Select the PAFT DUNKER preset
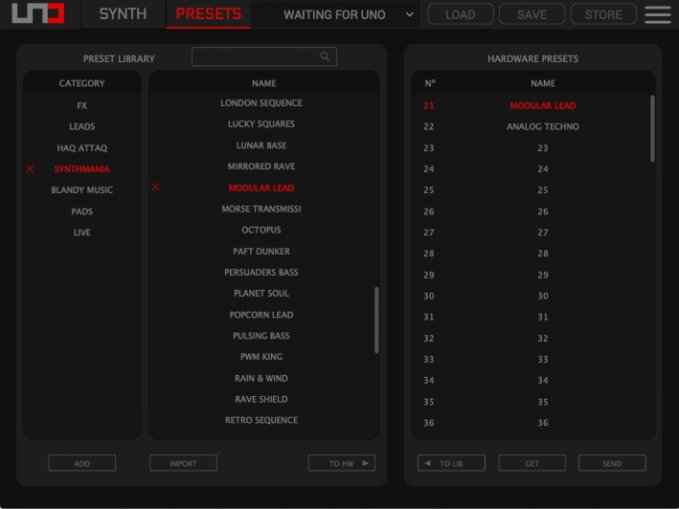 [261, 251]
